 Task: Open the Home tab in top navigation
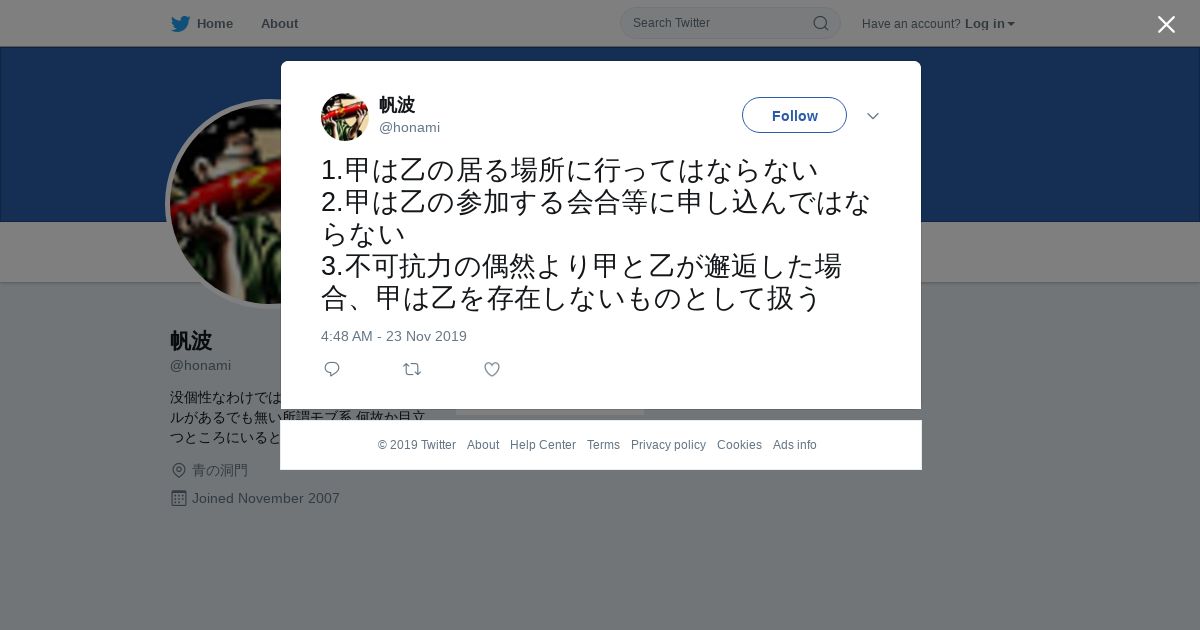pos(215,24)
